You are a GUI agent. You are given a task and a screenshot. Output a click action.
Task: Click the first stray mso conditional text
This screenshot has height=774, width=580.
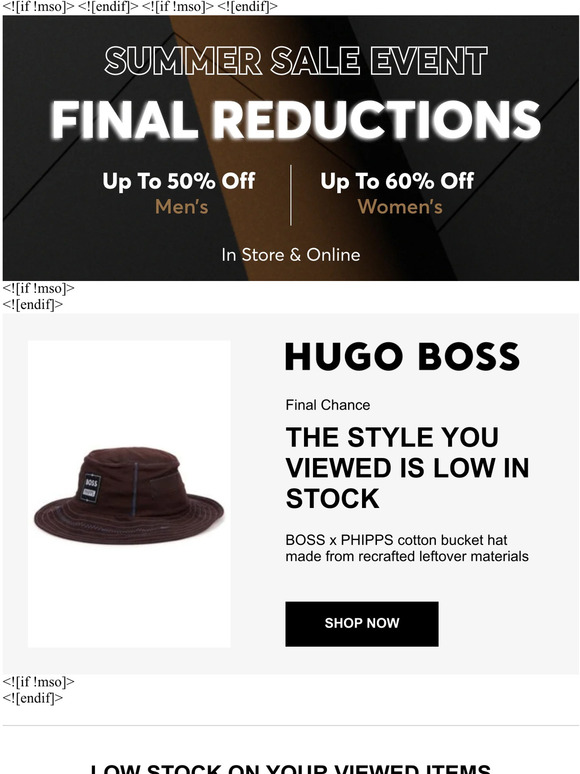click(x=39, y=6)
